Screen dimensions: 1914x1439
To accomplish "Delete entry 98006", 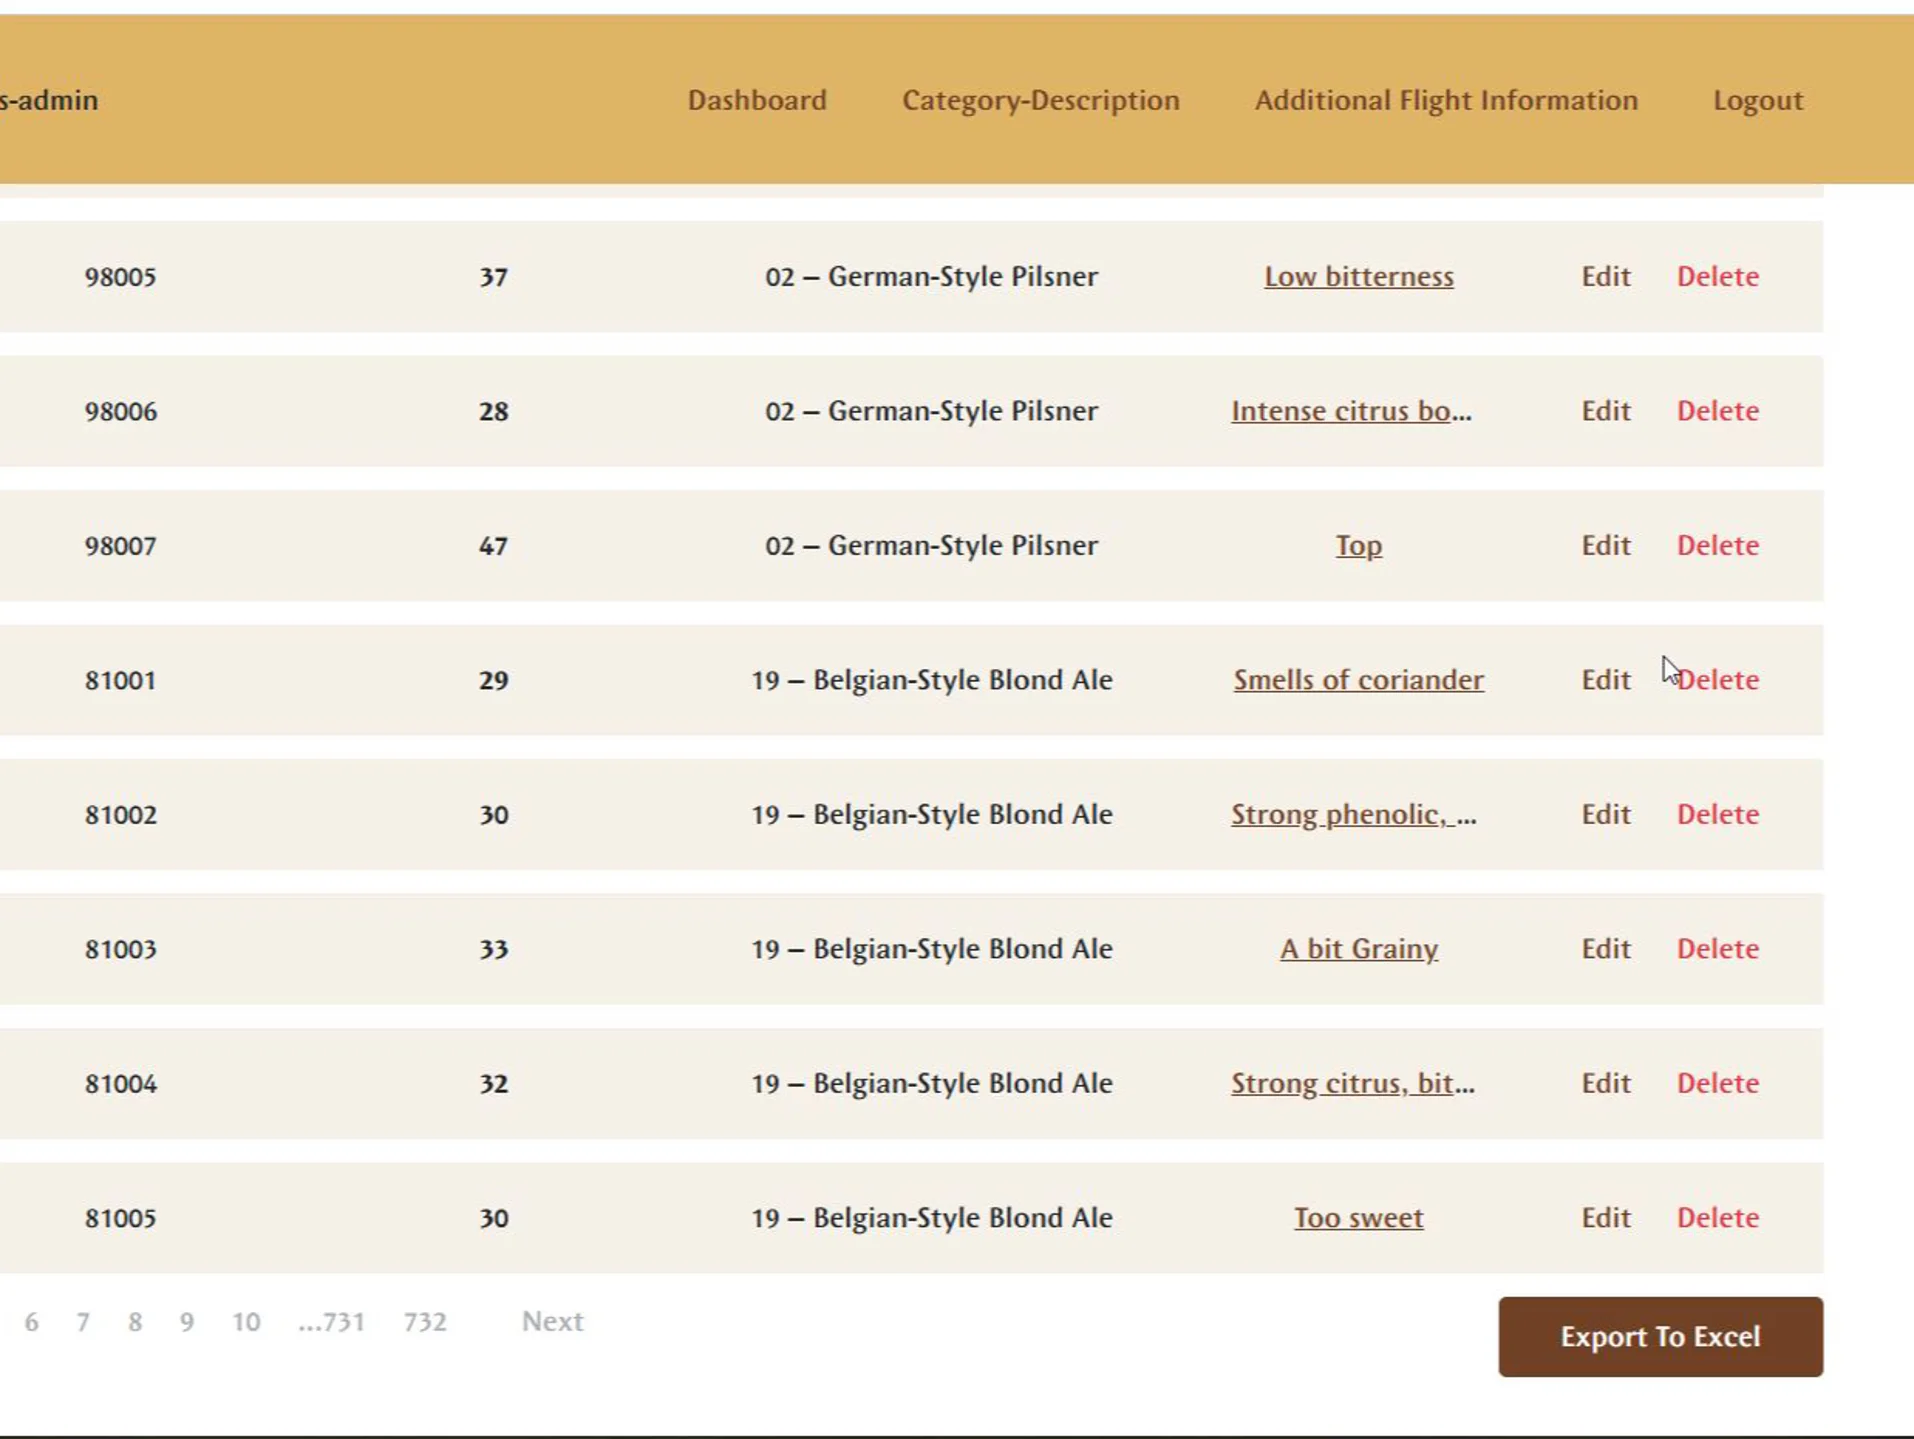I will point(1717,411).
